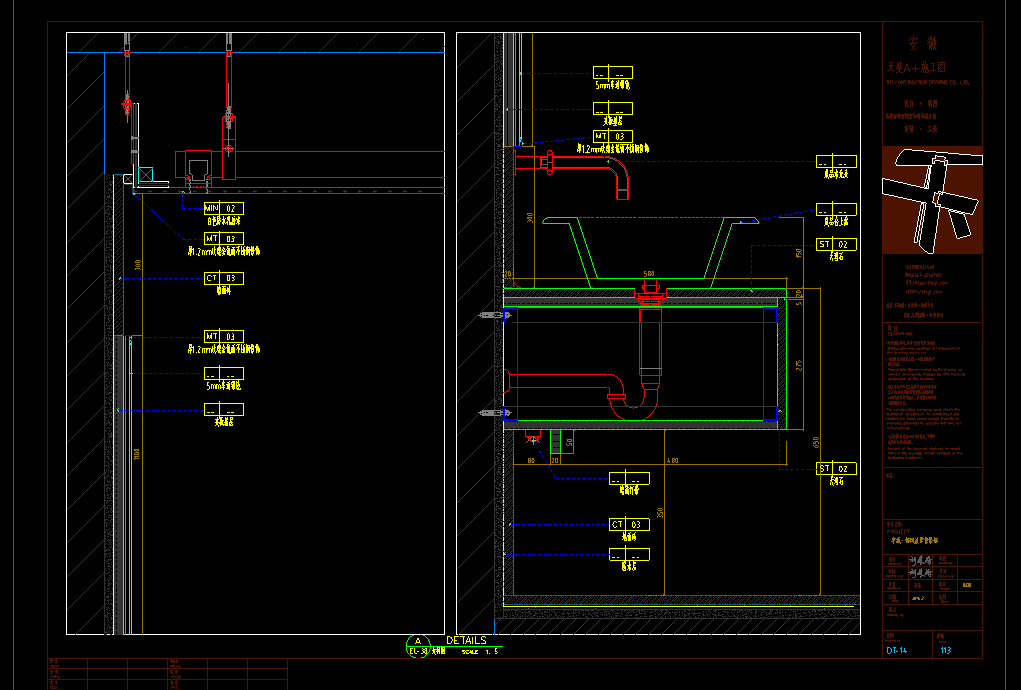Select the DT-14 drawing number
The height and width of the screenshot is (690, 1021).
pyautogui.click(x=897, y=650)
